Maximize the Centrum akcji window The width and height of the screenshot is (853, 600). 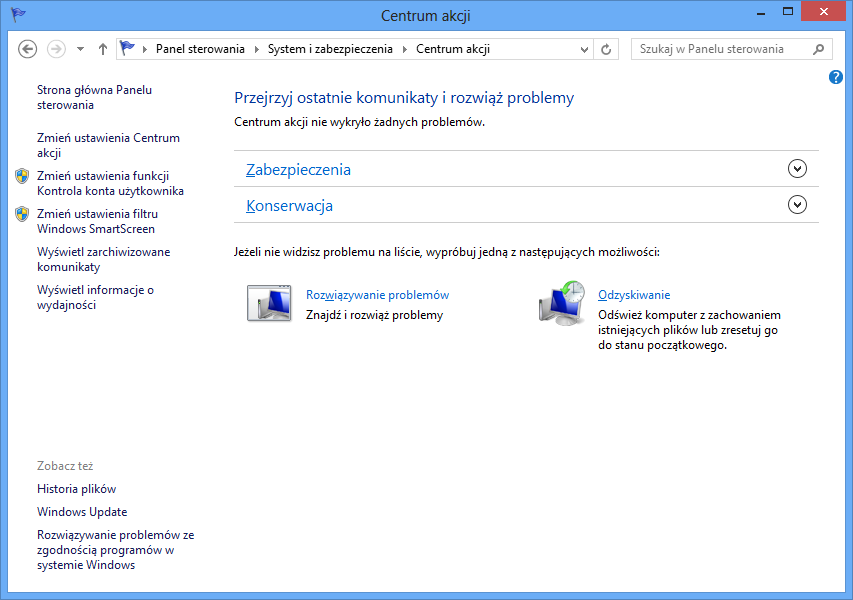pos(788,11)
